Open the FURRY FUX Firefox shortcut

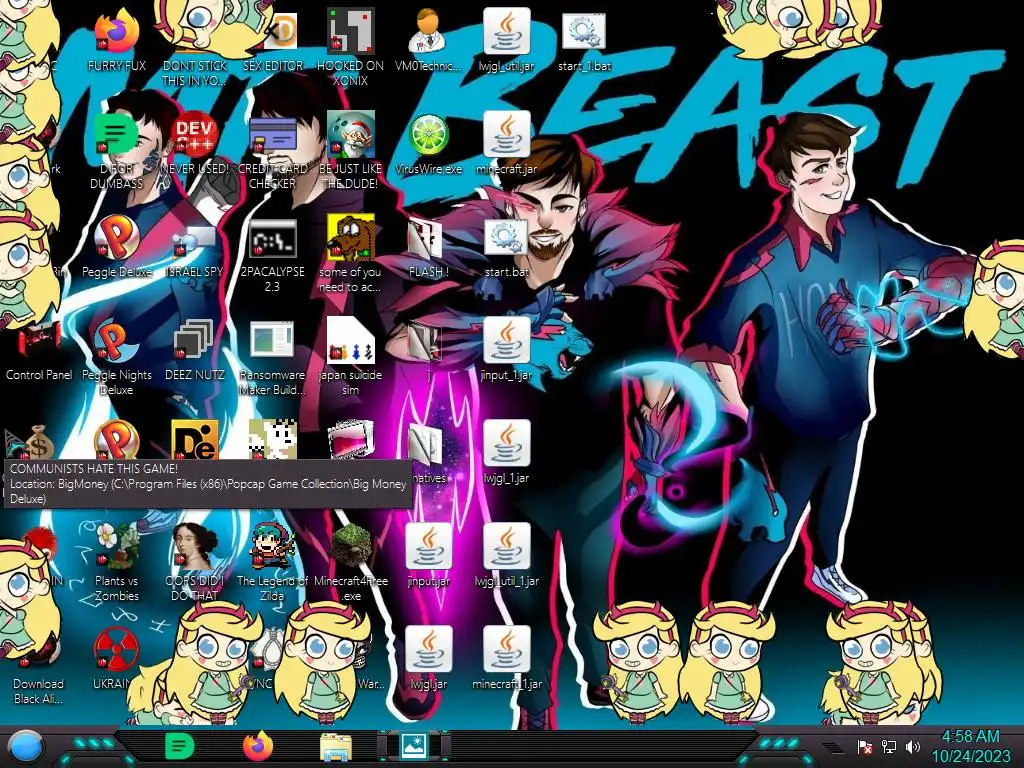point(116,33)
